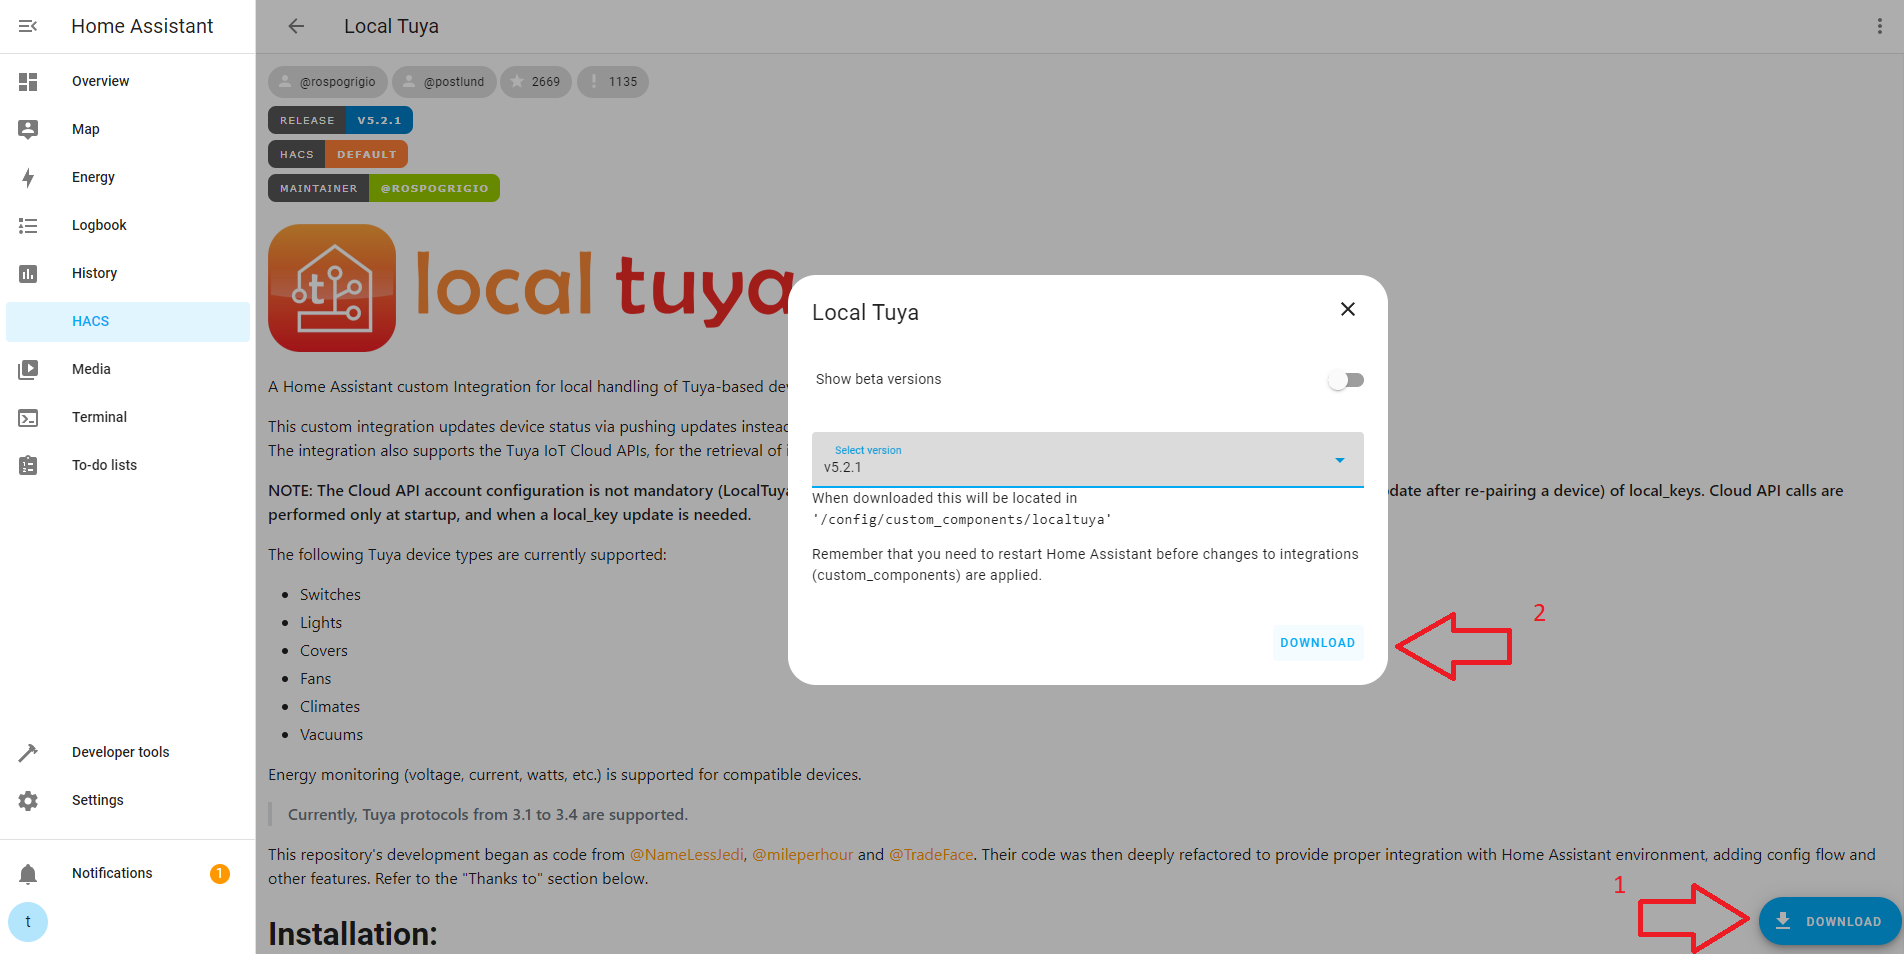Open Terminal from the sidebar icon
The image size is (1904, 954).
pyautogui.click(x=28, y=418)
